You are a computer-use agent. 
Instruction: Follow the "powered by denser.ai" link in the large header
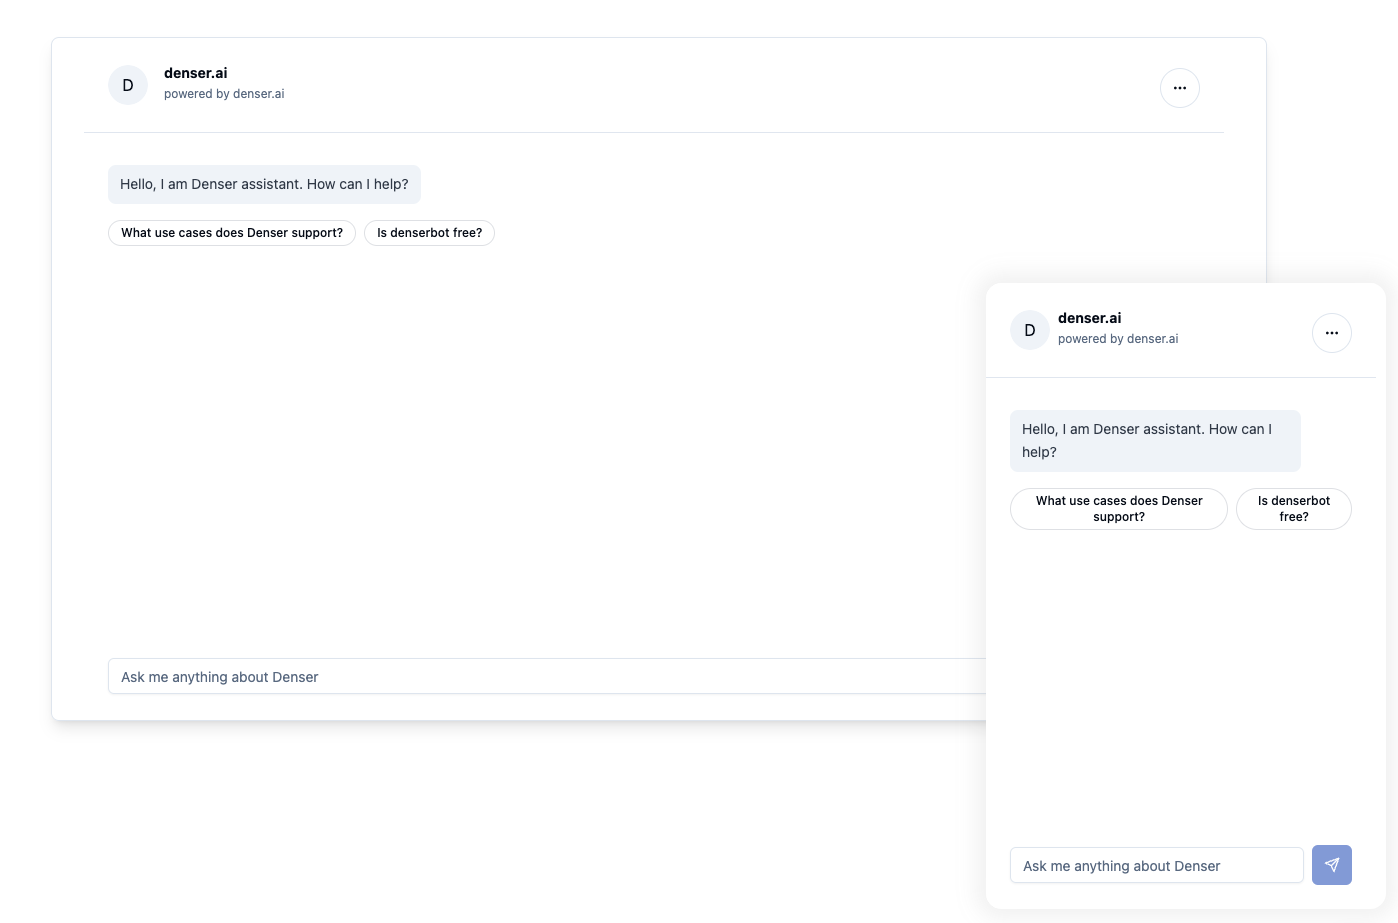pos(224,93)
